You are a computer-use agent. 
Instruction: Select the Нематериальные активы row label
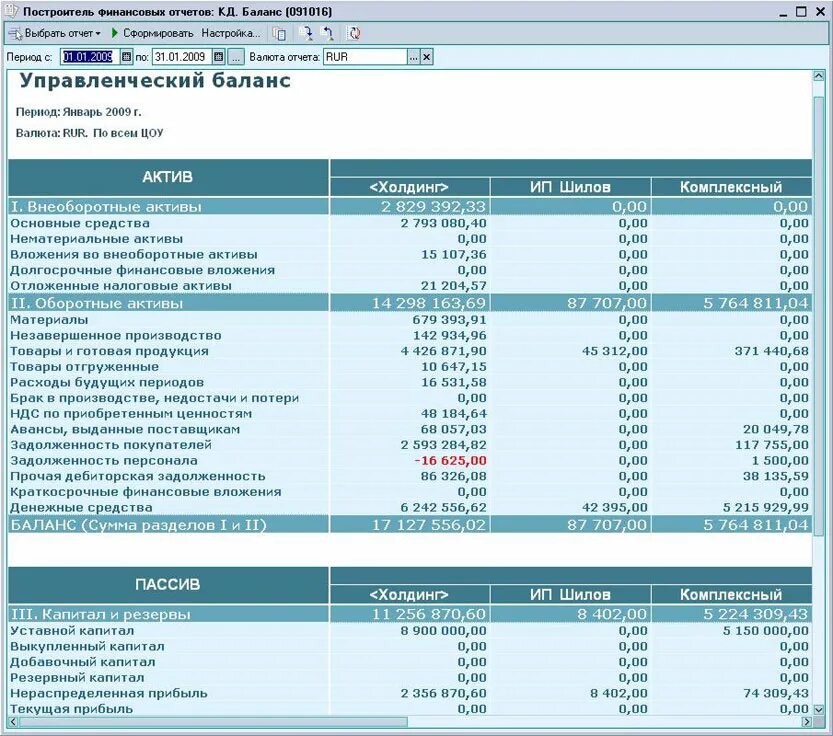tap(96, 239)
